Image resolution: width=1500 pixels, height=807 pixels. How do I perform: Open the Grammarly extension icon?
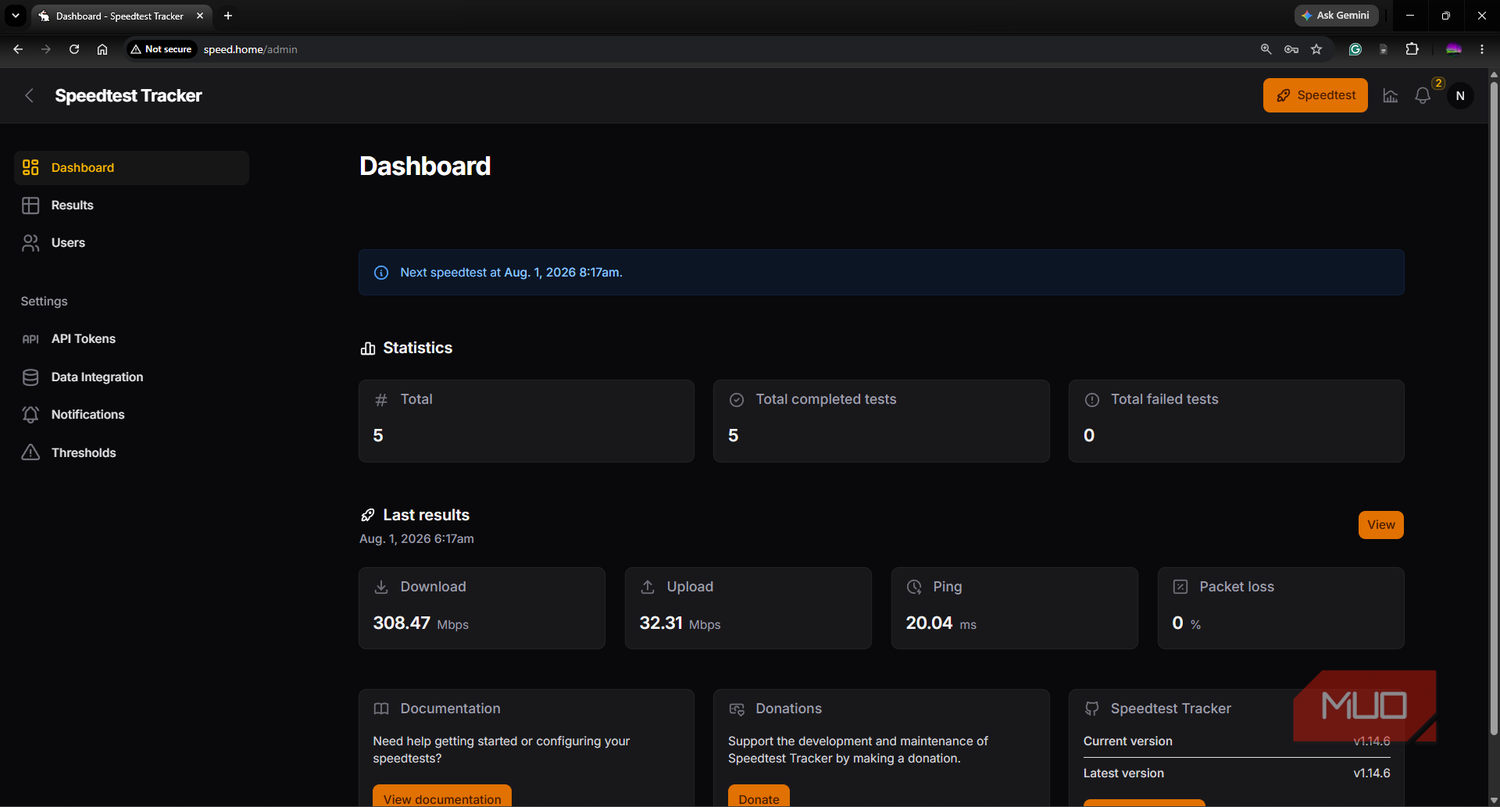1355,49
